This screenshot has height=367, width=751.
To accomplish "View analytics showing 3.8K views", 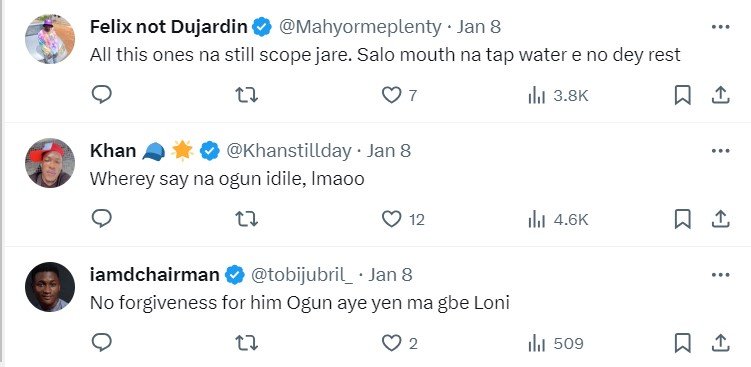I will (x=558, y=96).
